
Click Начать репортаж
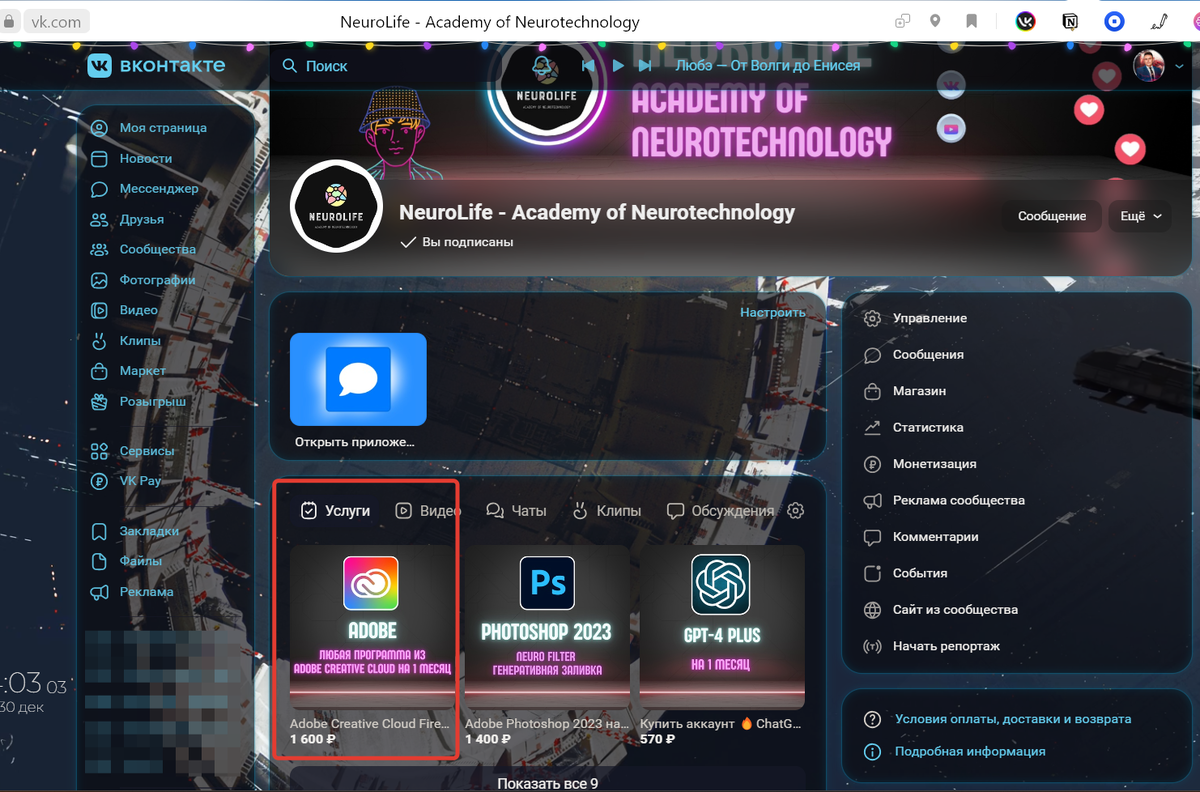(946, 646)
